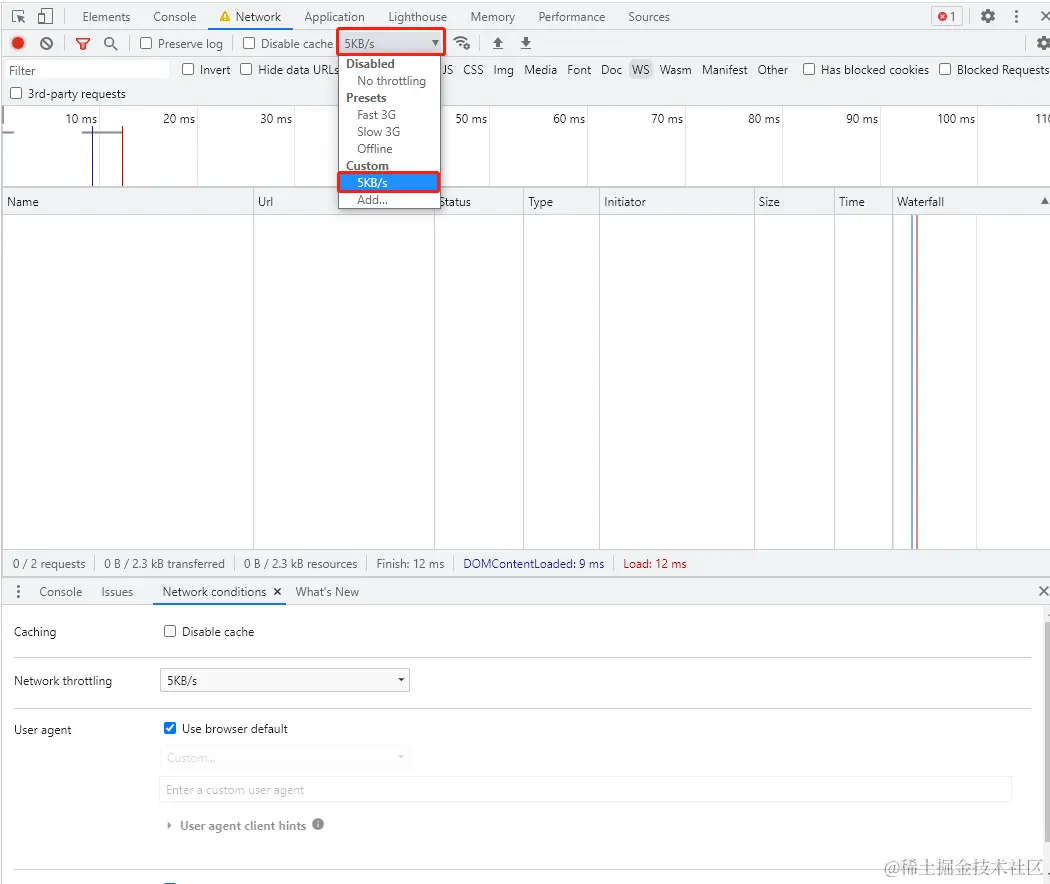The width and height of the screenshot is (1050, 884).
Task: Open network panel settings gear
Action: 1043,44
